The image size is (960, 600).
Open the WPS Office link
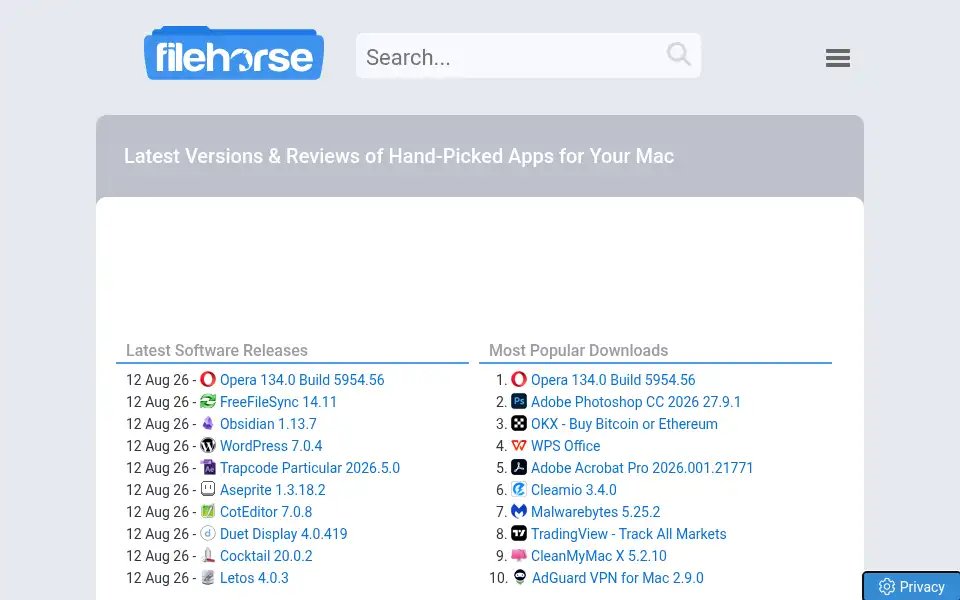[565, 446]
